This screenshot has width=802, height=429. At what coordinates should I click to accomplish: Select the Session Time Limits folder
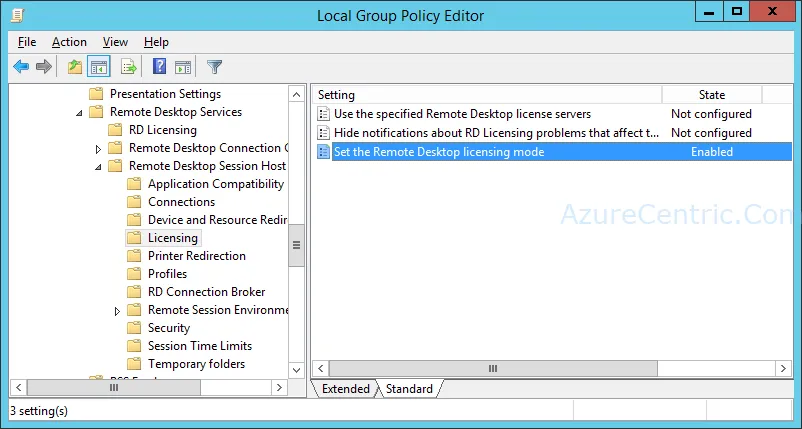200,346
